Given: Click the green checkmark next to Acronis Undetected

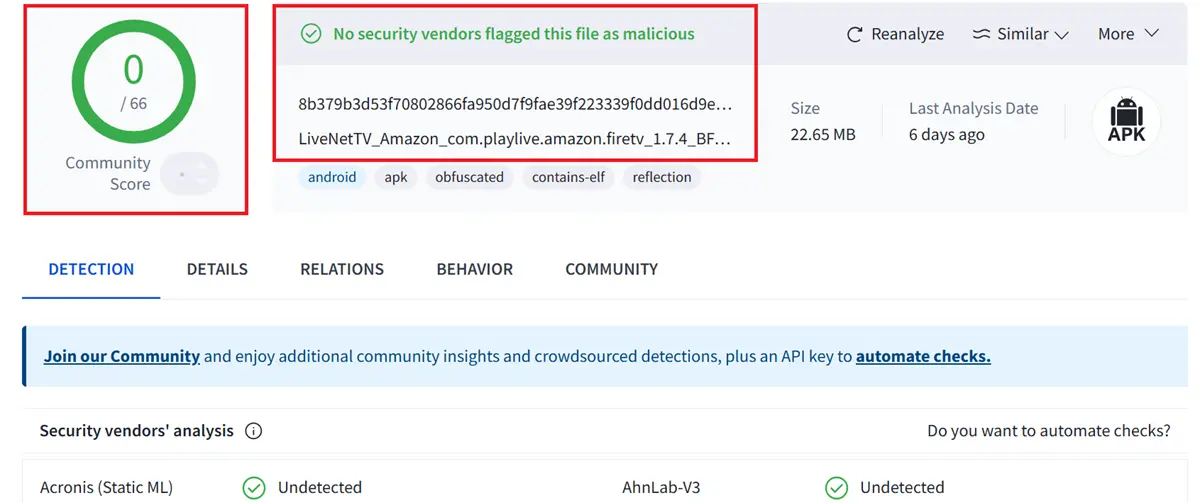Looking at the screenshot, I should click(x=254, y=487).
